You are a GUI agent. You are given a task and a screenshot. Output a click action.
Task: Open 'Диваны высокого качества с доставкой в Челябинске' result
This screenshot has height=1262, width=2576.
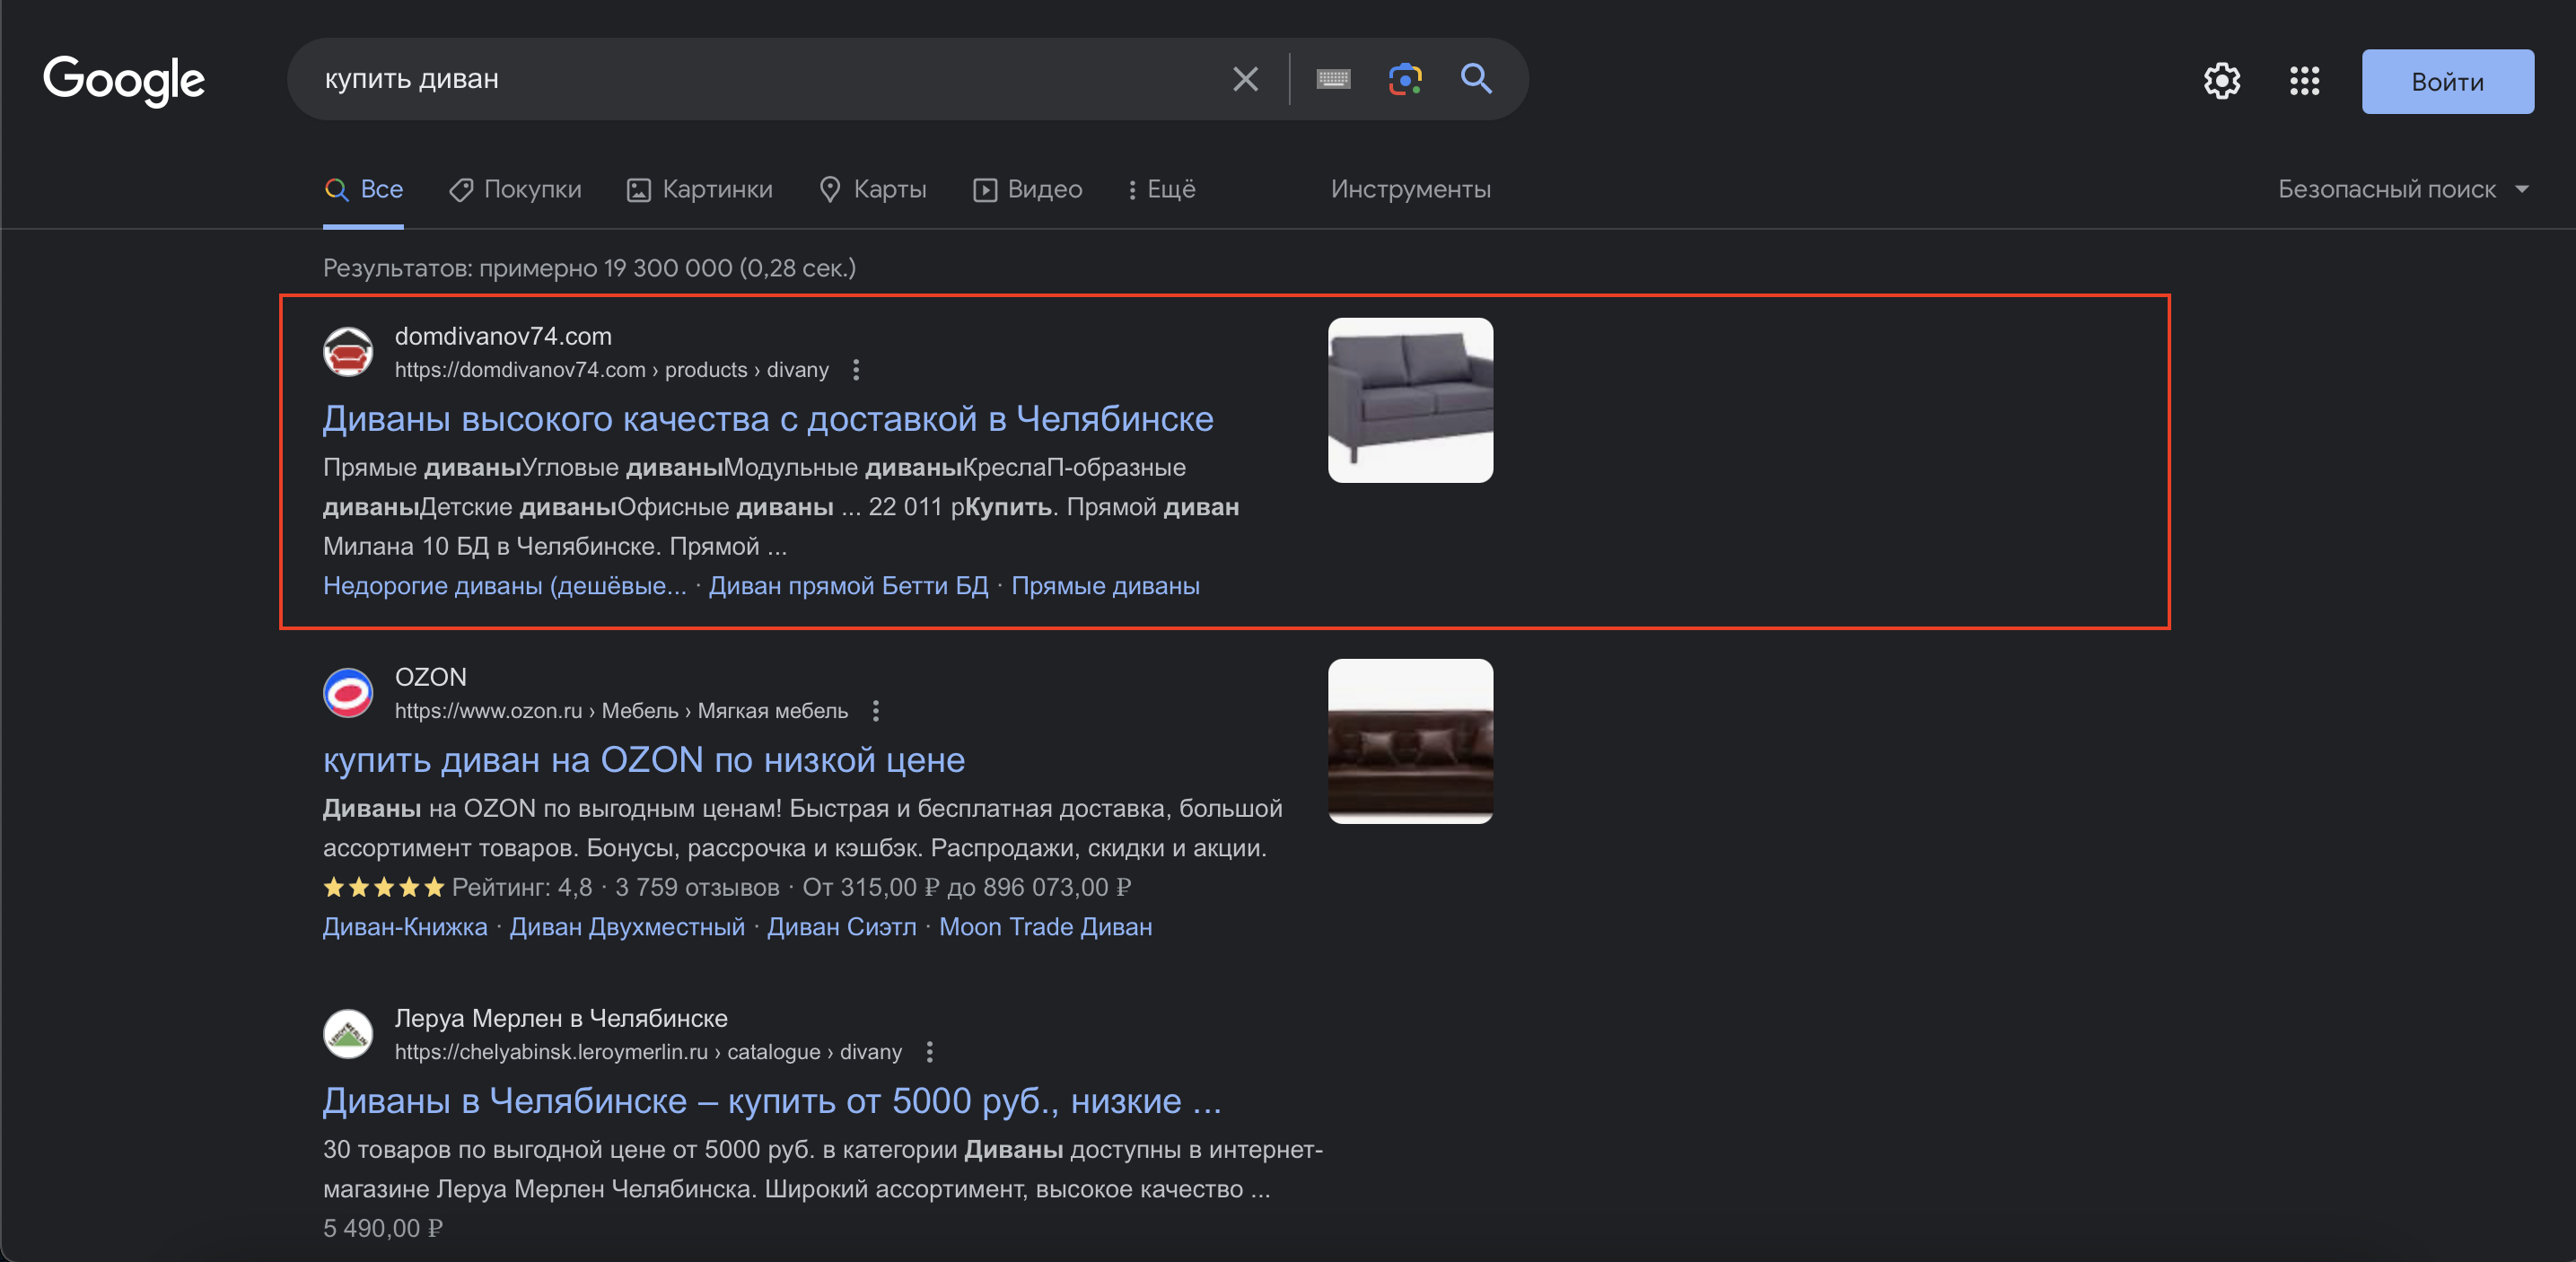(768, 418)
